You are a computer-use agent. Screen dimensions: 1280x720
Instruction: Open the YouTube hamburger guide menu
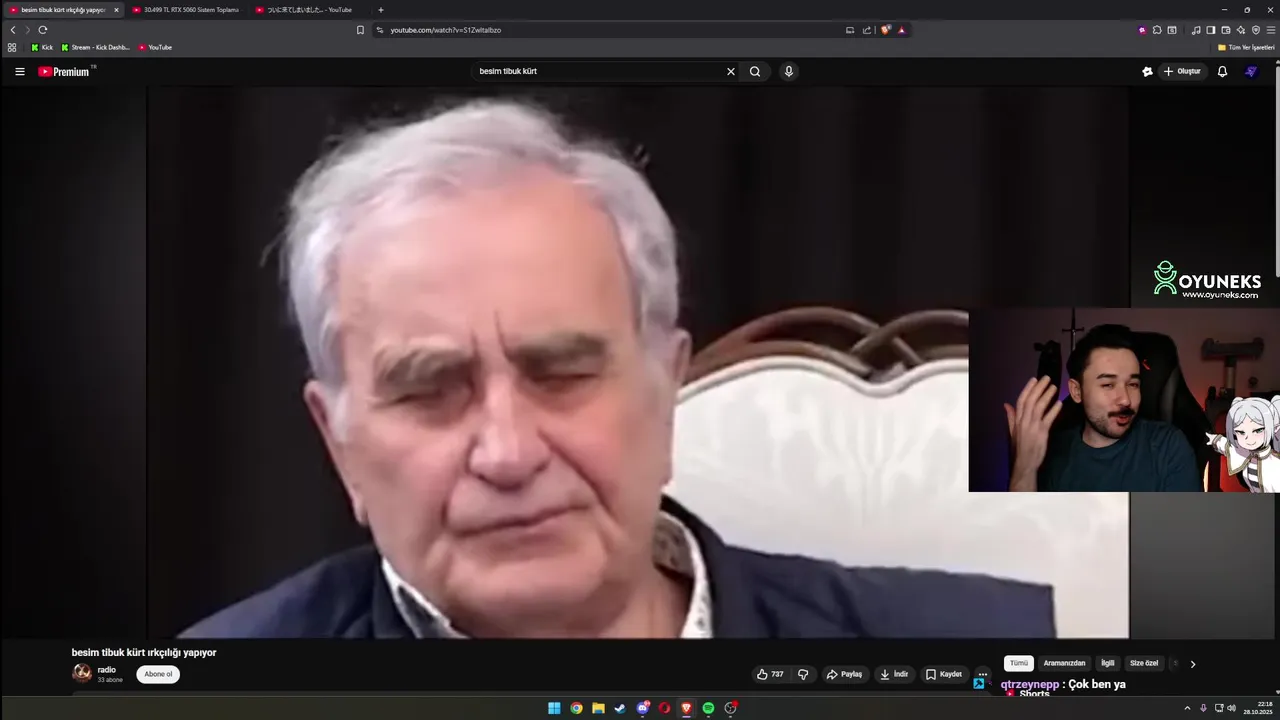point(19,72)
